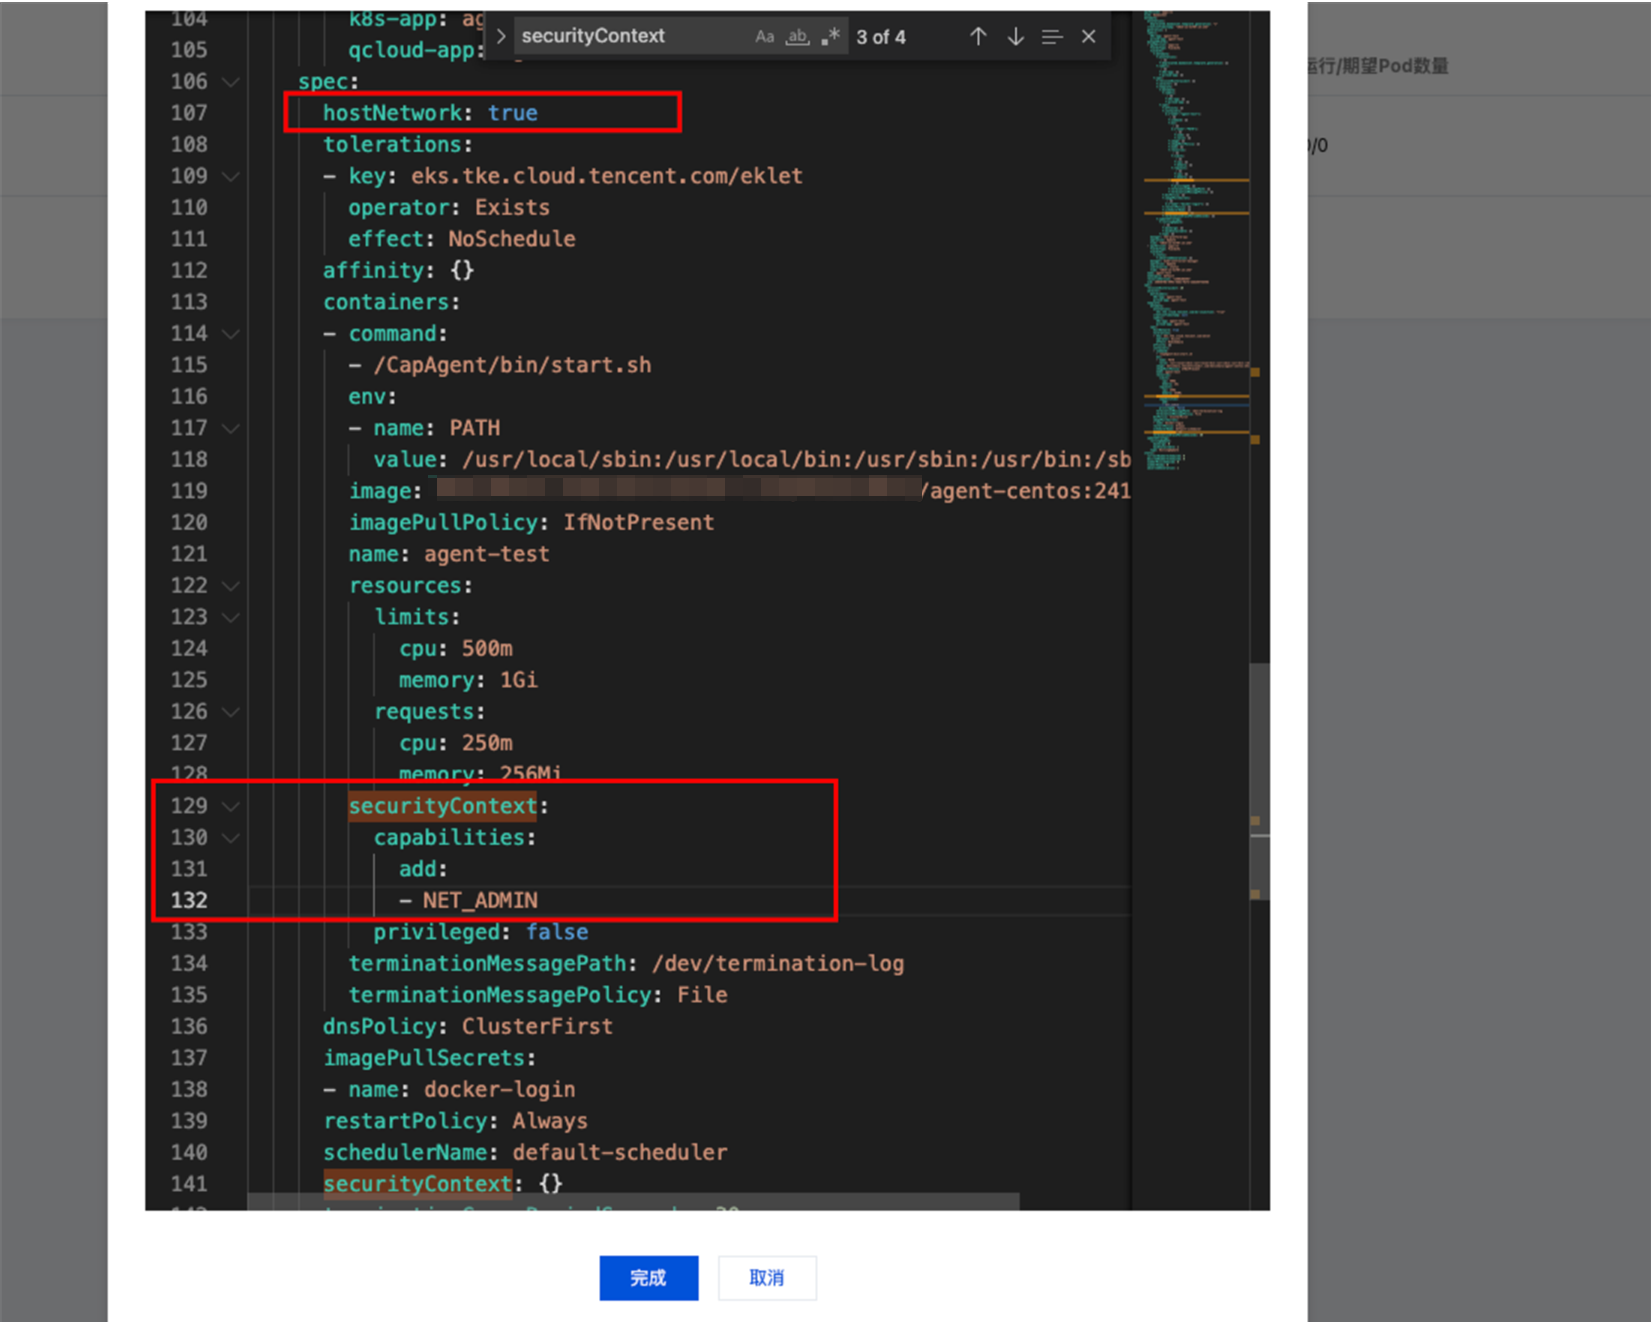Click the 'capabilities:' line
Viewport: 1651px width, 1322px height.
[455, 838]
